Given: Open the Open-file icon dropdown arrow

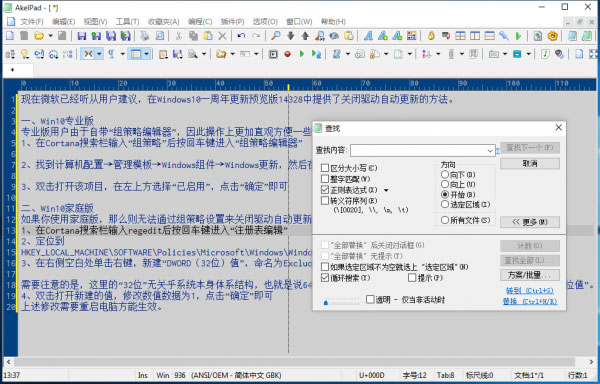Looking at the screenshot, I should click(x=50, y=36).
